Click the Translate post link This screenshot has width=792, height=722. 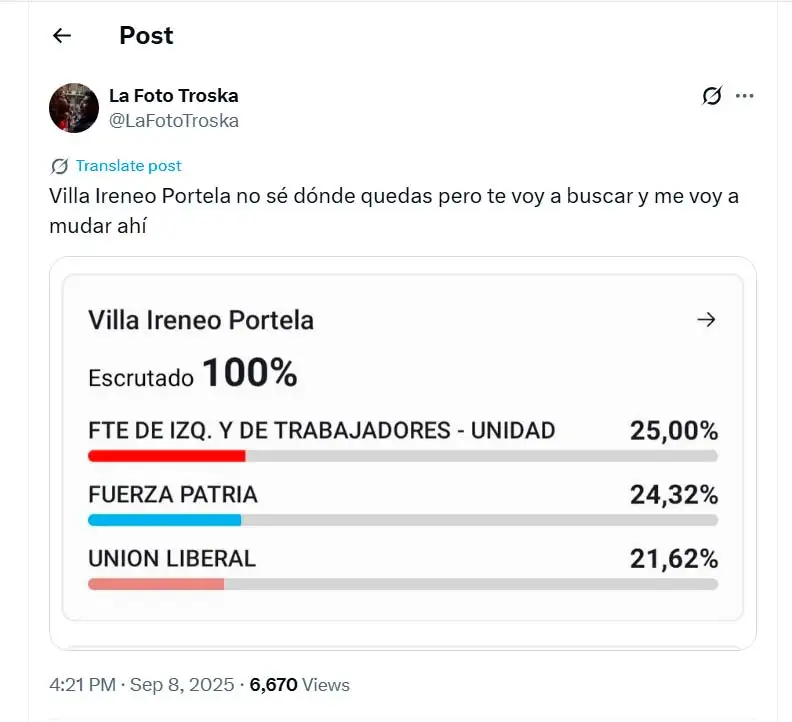pos(128,166)
